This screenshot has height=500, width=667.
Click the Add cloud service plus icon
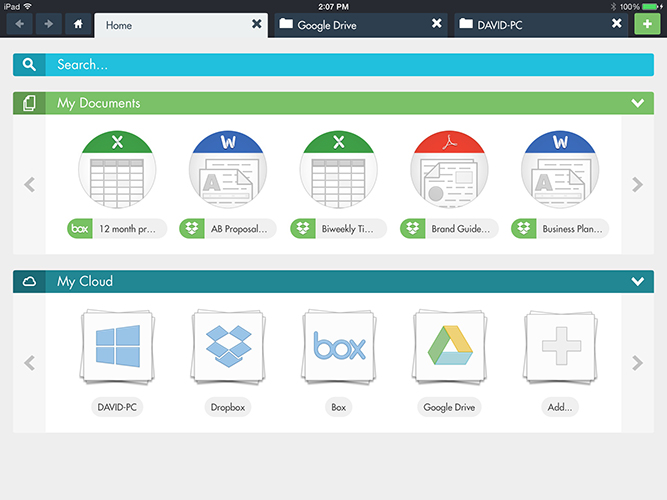click(x=561, y=346)
